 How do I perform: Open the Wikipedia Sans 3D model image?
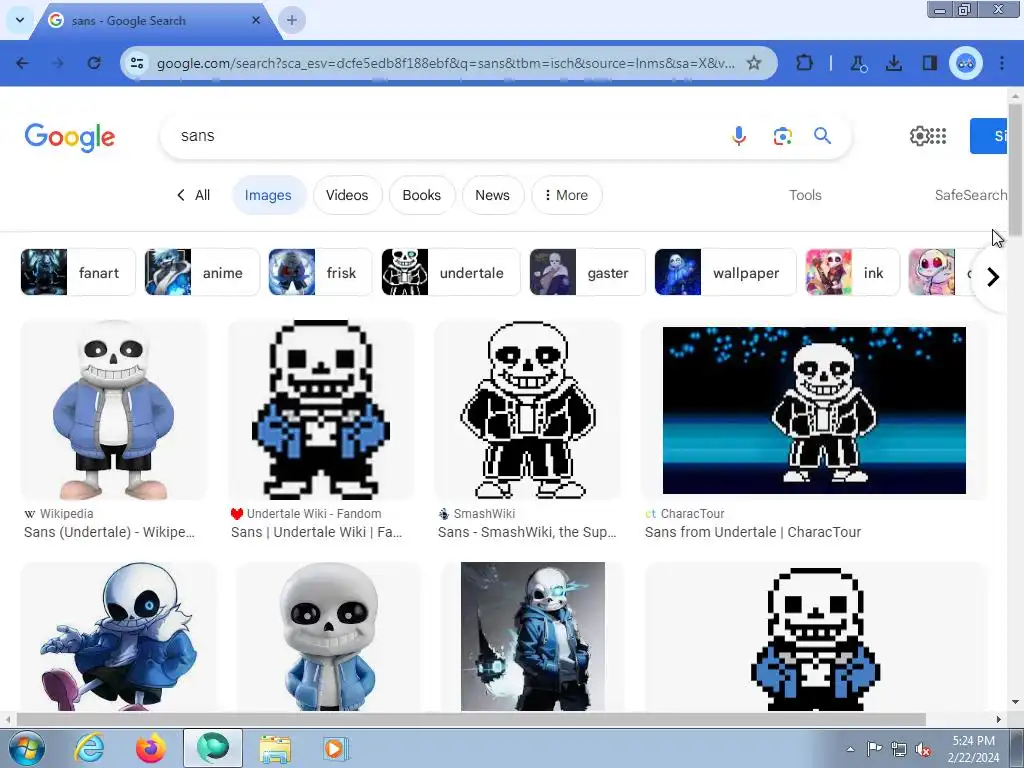[x=114, y=410]
